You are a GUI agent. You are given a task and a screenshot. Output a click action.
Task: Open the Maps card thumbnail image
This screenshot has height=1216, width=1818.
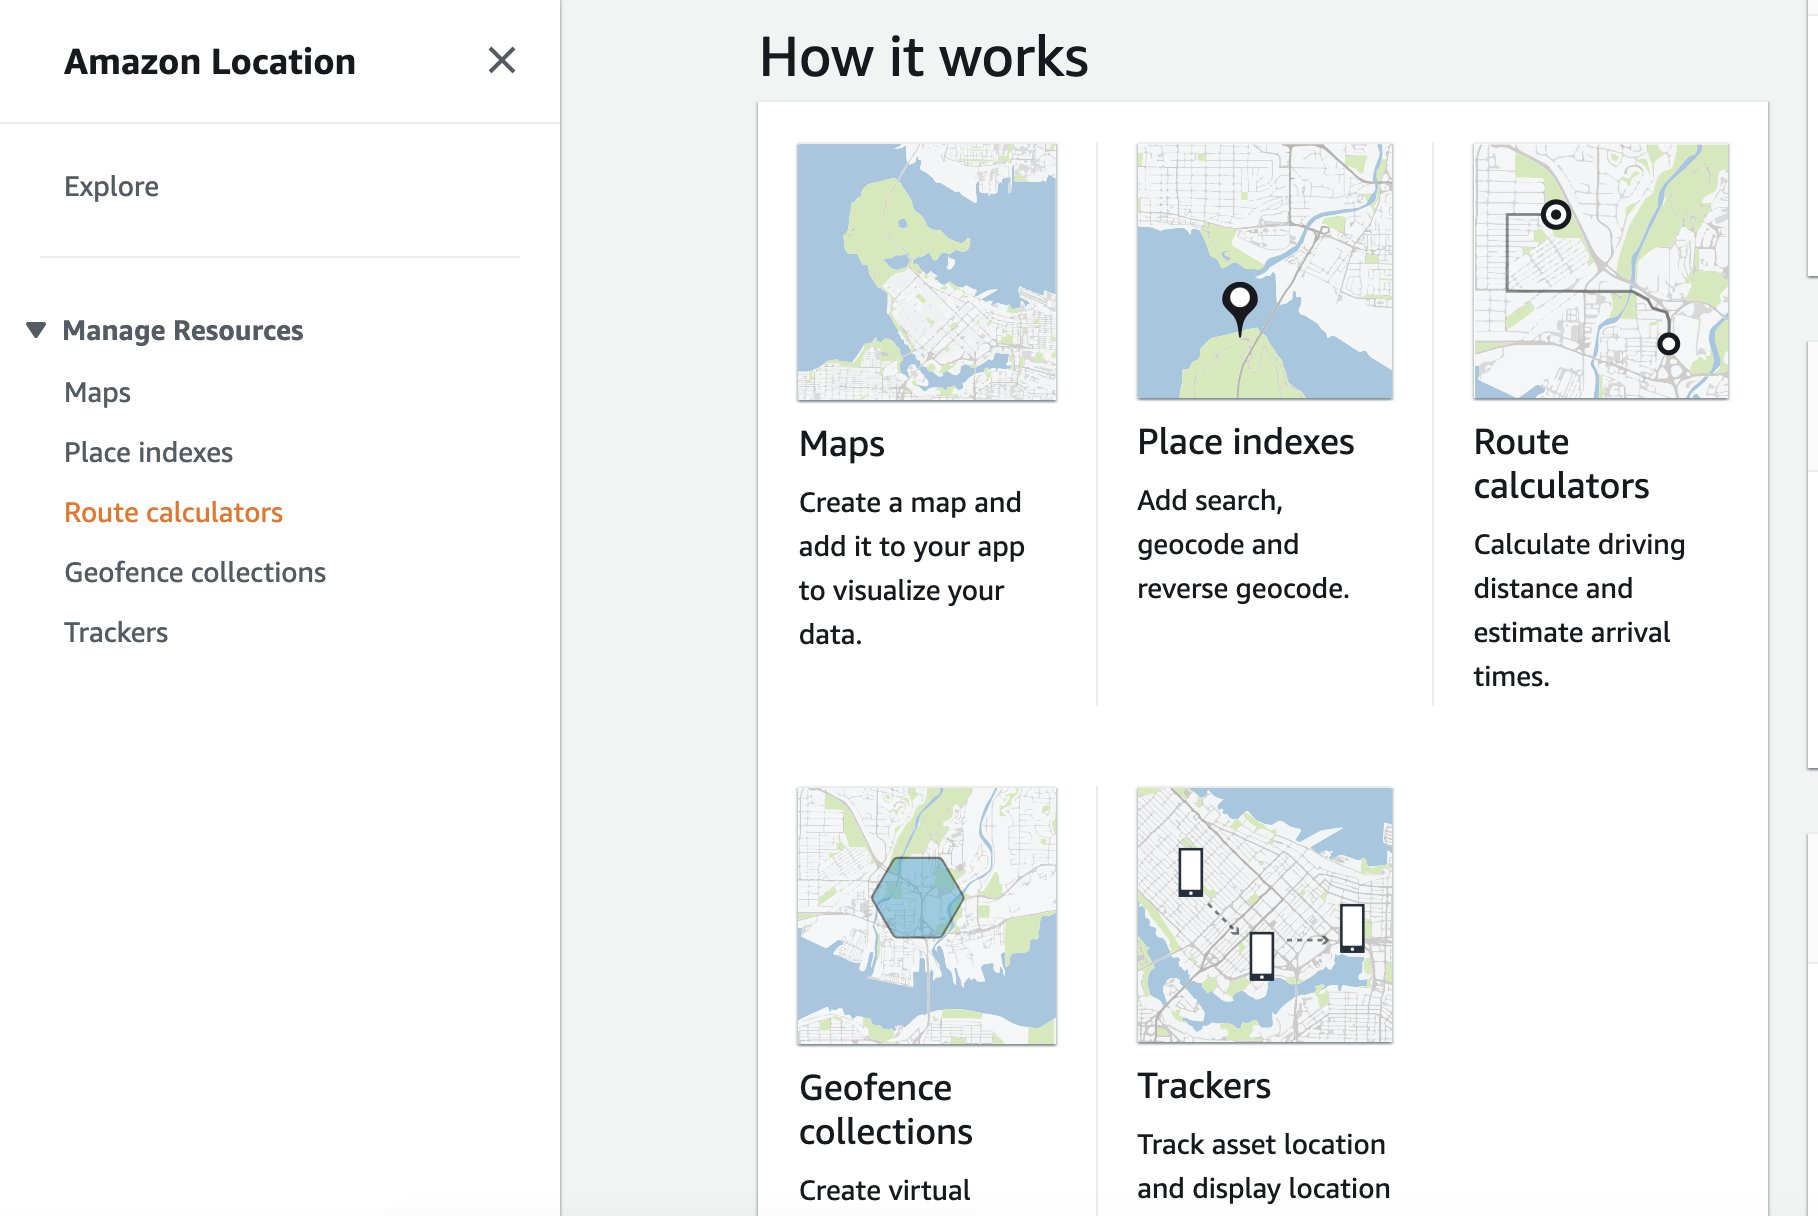point(926,272)
